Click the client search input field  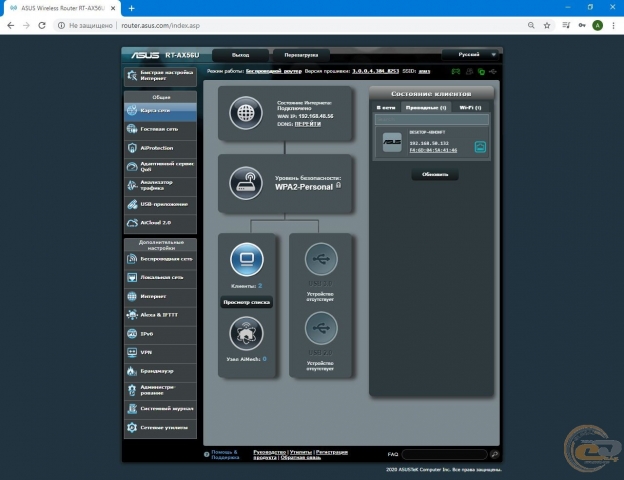click(x=432, y=119)
